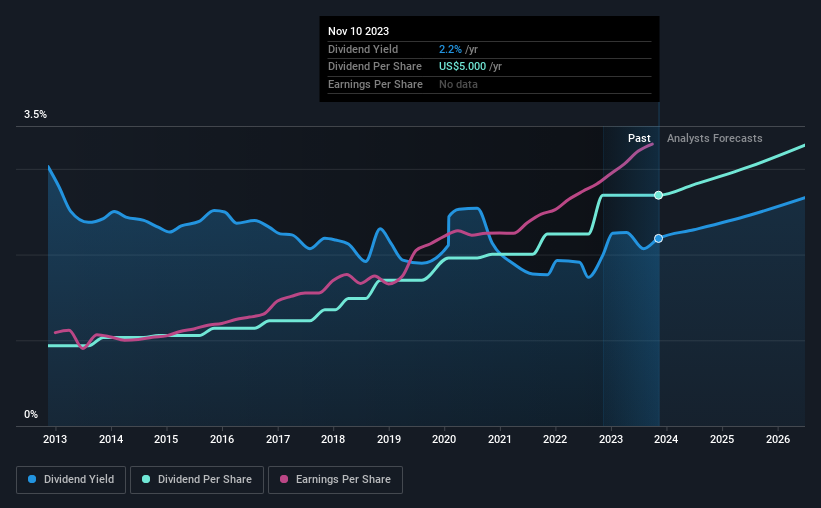Click the 2025 x-axis label
The width and height of the screenshot is (821, 508).
722,439
